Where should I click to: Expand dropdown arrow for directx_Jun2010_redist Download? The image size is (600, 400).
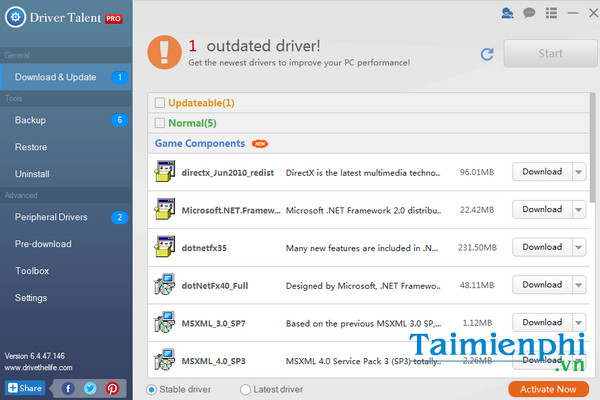(x=579, y=172)
